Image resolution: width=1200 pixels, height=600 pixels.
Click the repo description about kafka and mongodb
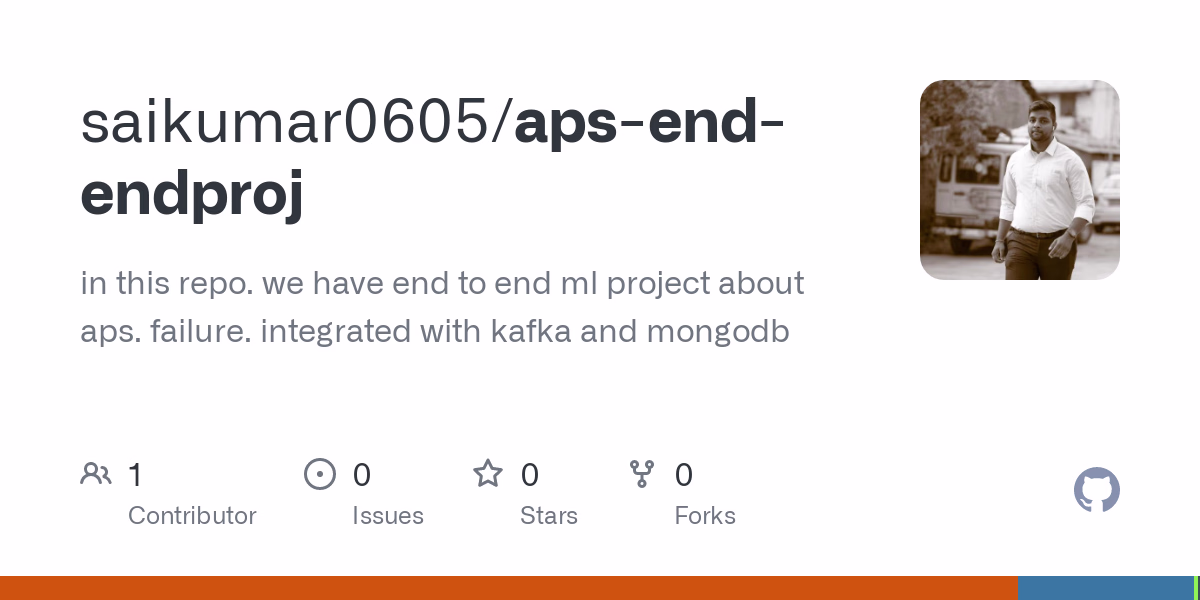click(442, 307)
